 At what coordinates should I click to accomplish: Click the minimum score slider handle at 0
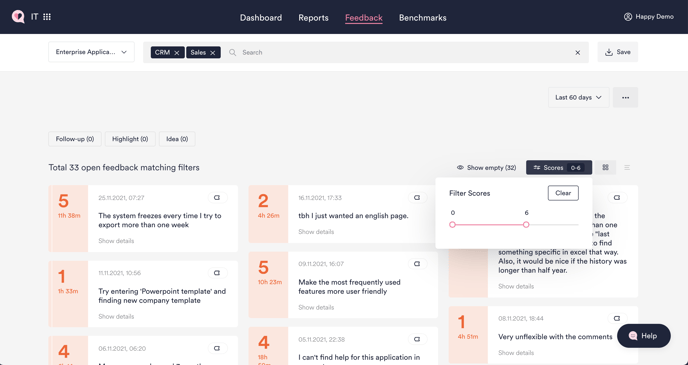[452, 225]
